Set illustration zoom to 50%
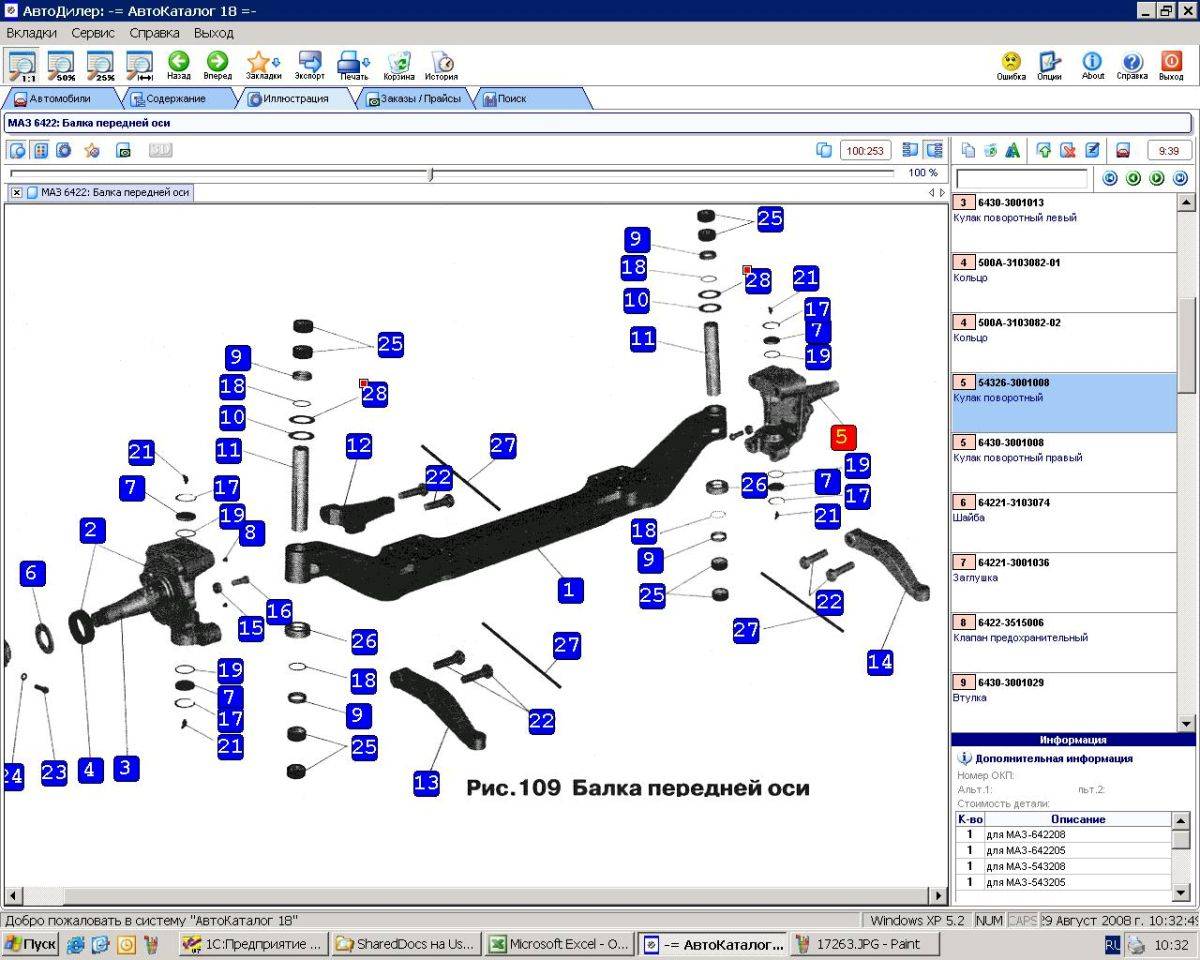The image size is (1200, 960). click(x=61, y=65)
